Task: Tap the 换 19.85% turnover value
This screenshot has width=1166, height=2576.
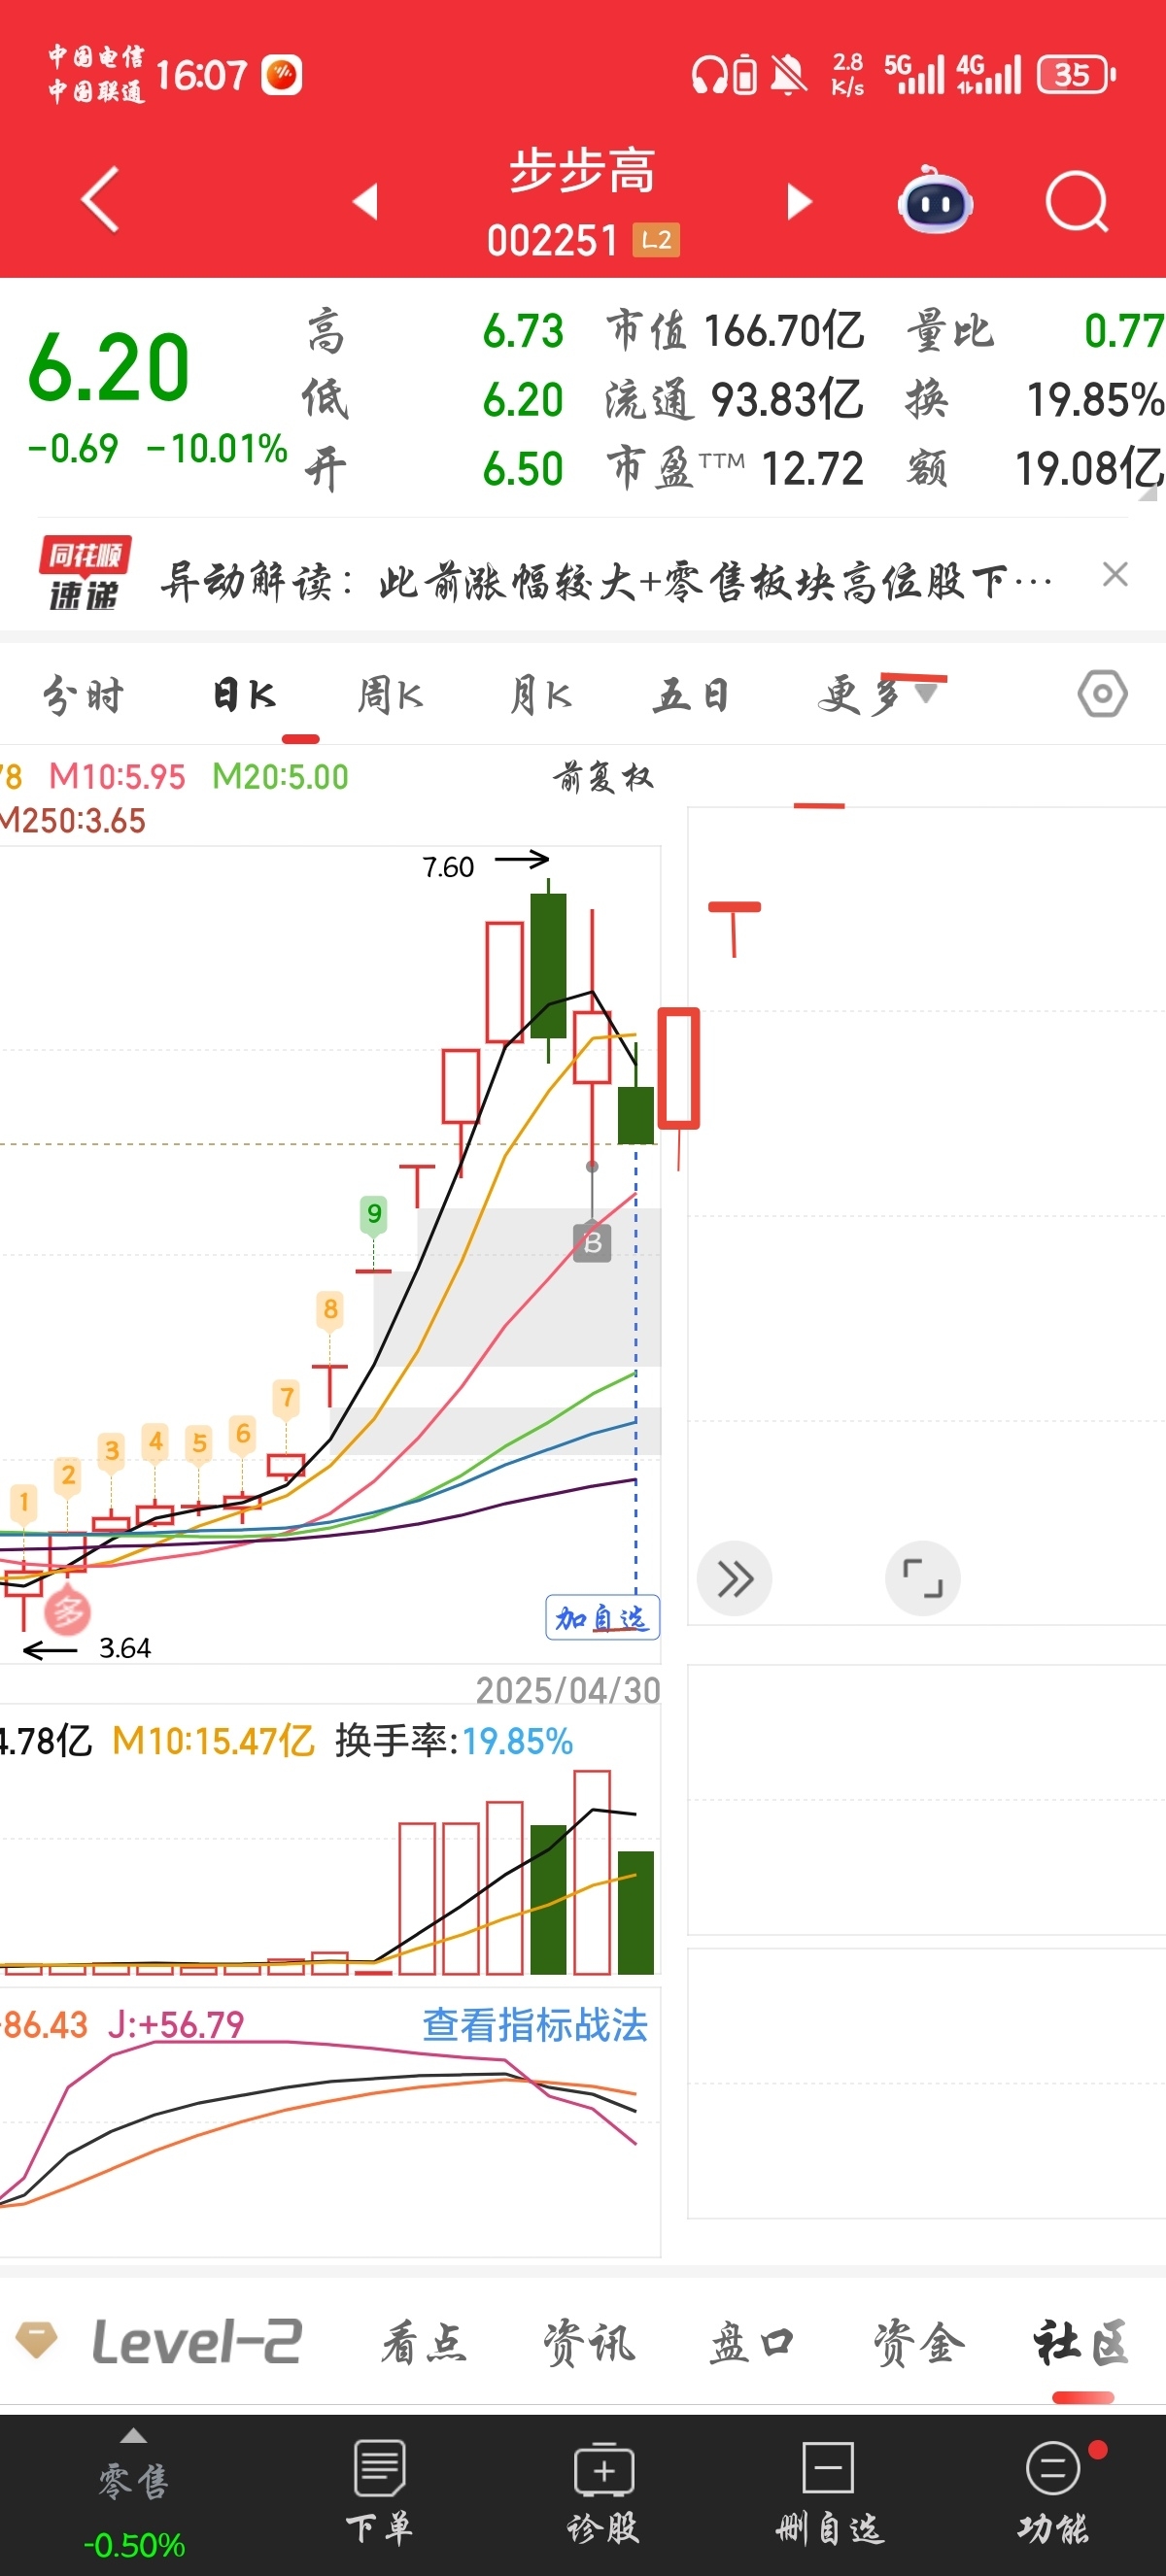Action: [x=1034, y=400]
